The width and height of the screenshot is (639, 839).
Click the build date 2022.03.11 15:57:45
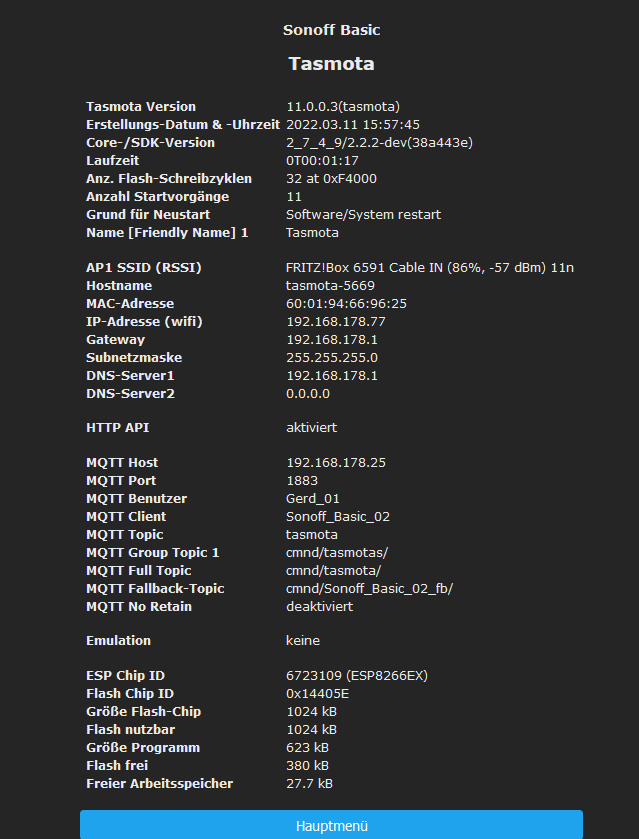coord(353,125)
